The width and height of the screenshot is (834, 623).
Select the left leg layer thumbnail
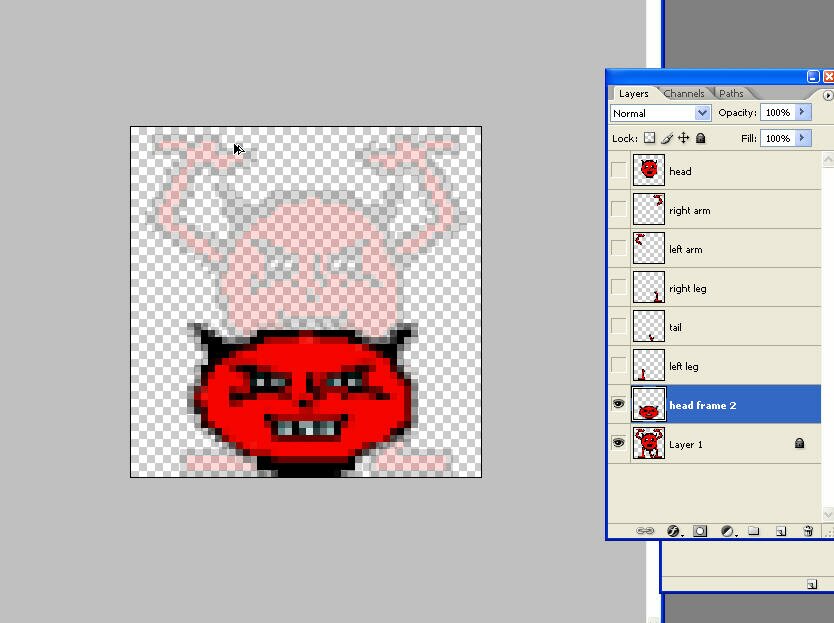pyautogui.click(x=649, y=365)
